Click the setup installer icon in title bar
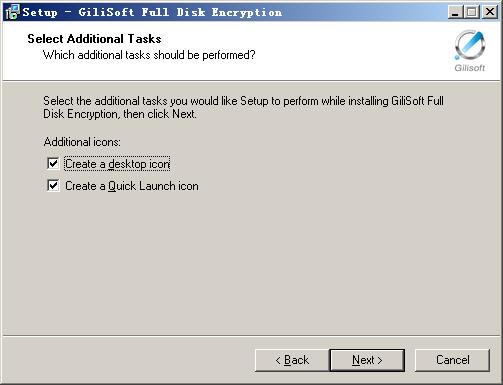 (x=12, y=12)
